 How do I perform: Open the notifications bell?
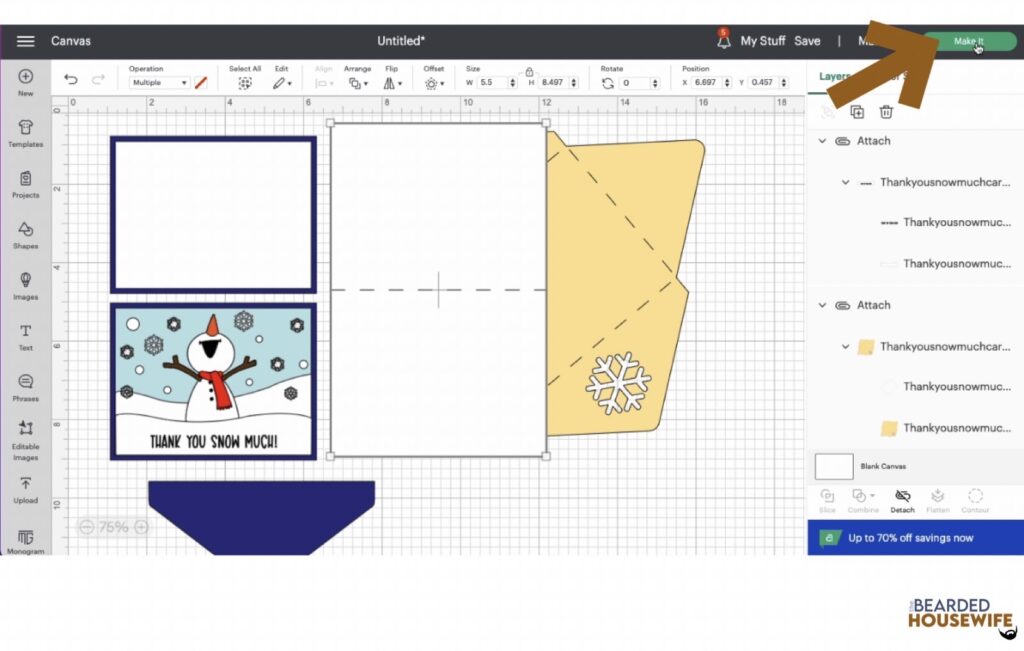[724, 40]
